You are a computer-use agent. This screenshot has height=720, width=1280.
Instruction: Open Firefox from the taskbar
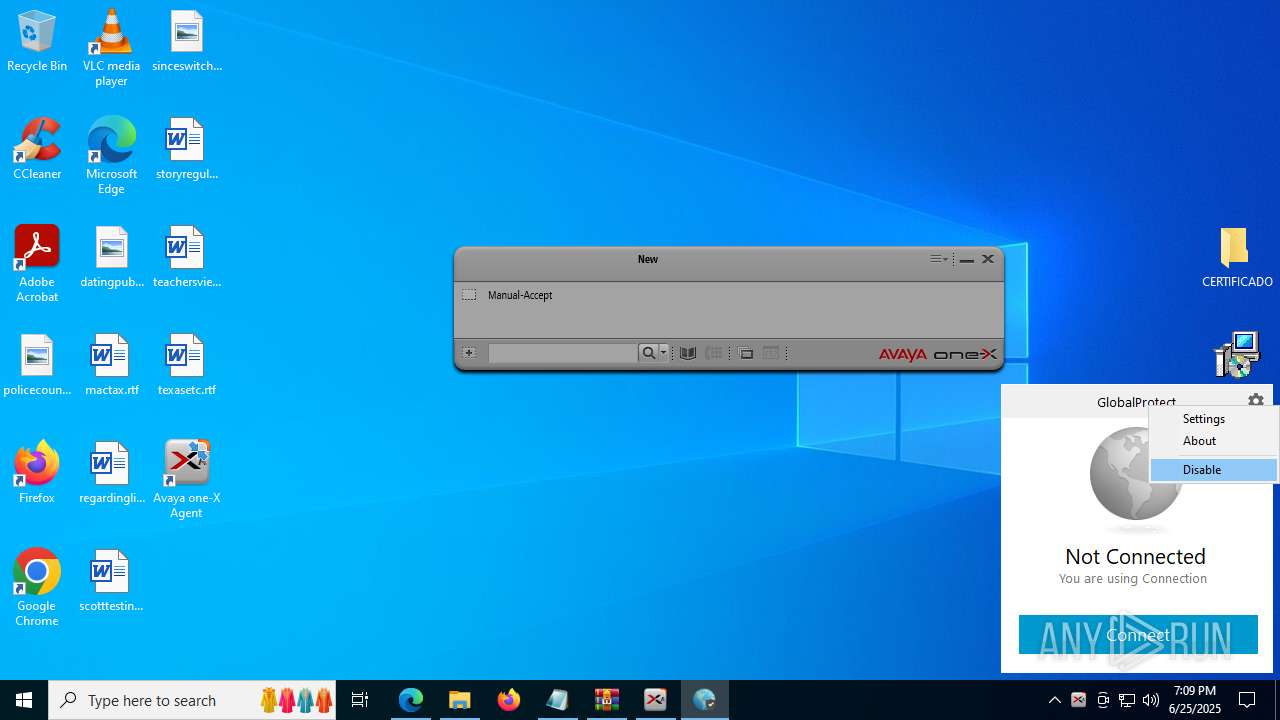509,700
